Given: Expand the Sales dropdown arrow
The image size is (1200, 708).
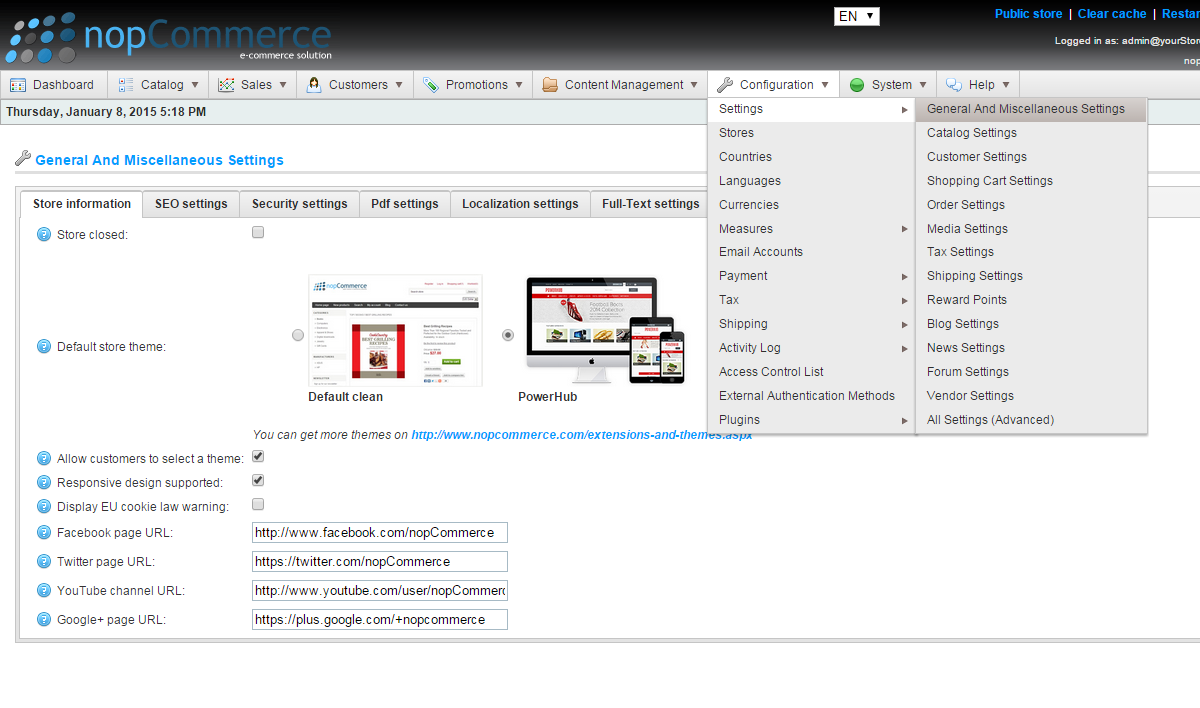Looking at the screenshot, I should click(283, 85).
